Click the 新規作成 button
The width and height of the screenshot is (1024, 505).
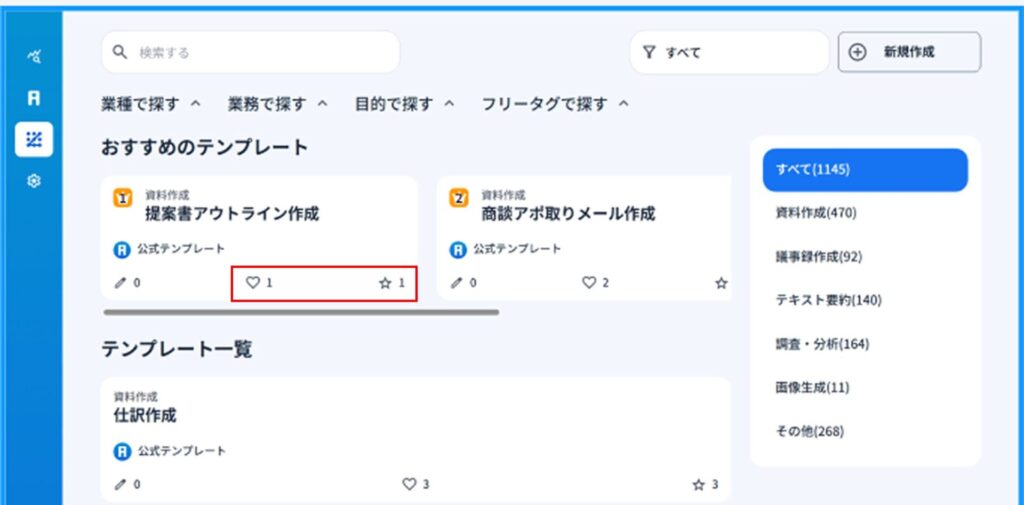[x=909, y=52]
